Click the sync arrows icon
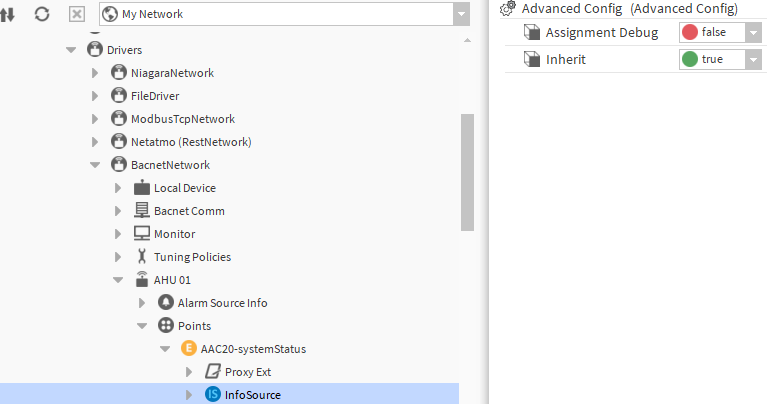Viewport: 767px width, 404px height. (x=7, y=15)
